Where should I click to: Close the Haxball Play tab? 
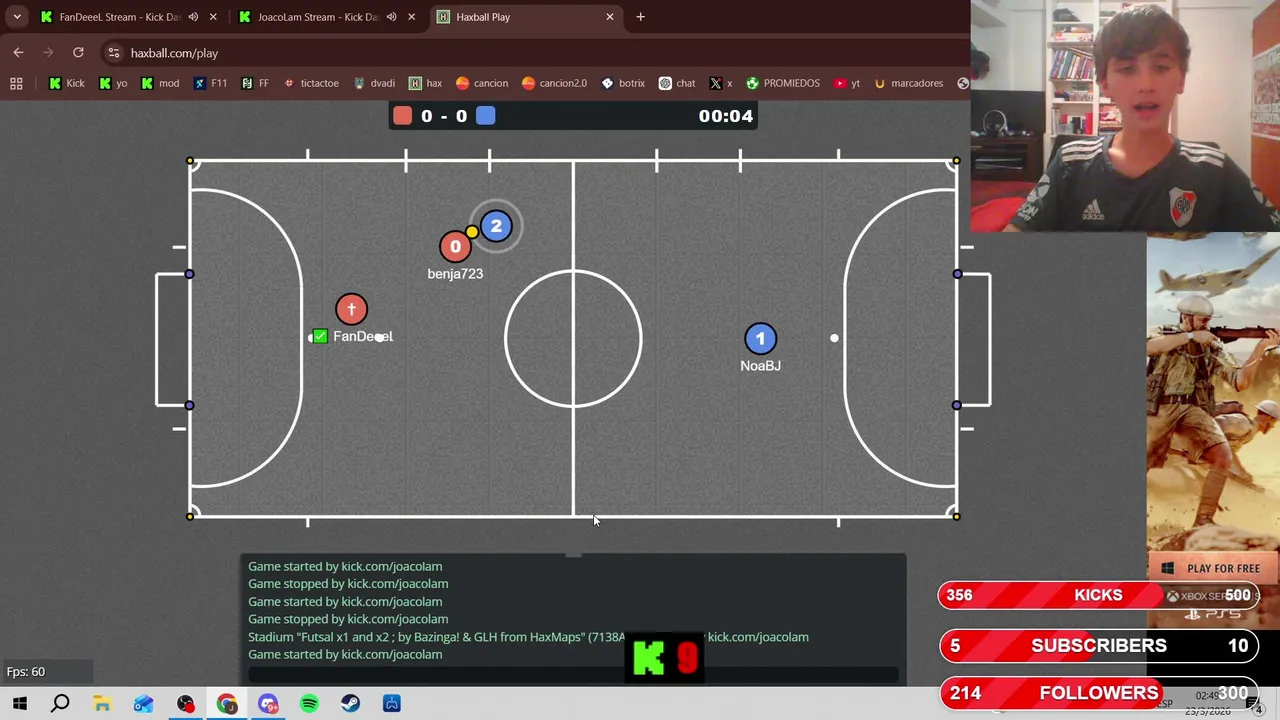[609, 17]
